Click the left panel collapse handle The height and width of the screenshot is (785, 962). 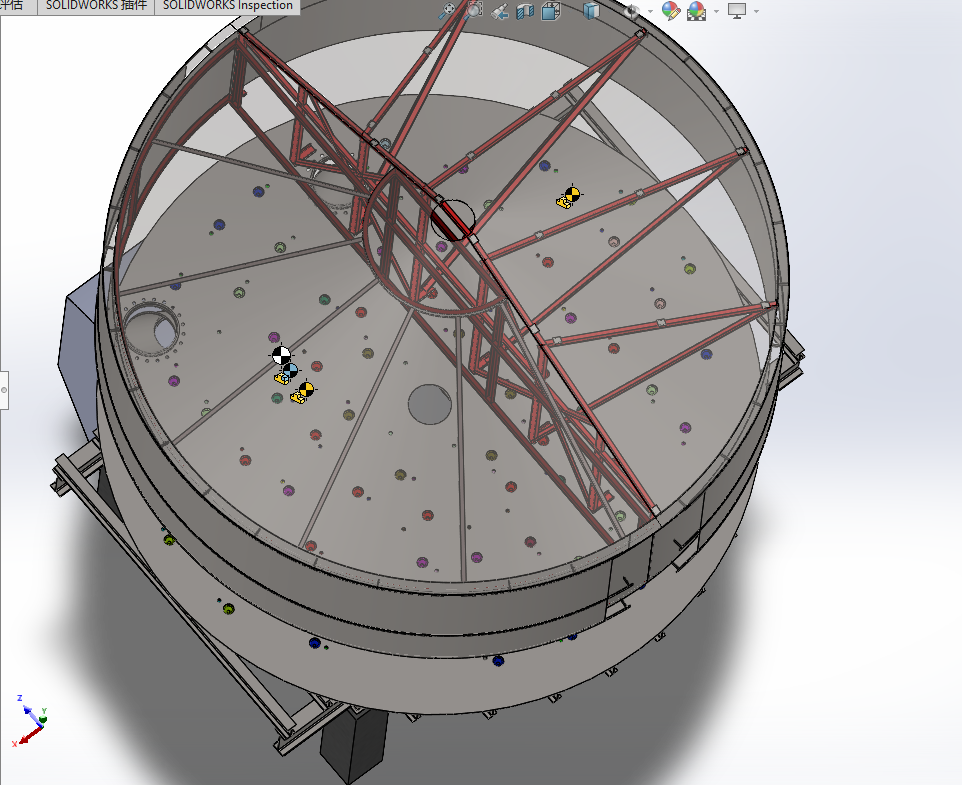4,388
